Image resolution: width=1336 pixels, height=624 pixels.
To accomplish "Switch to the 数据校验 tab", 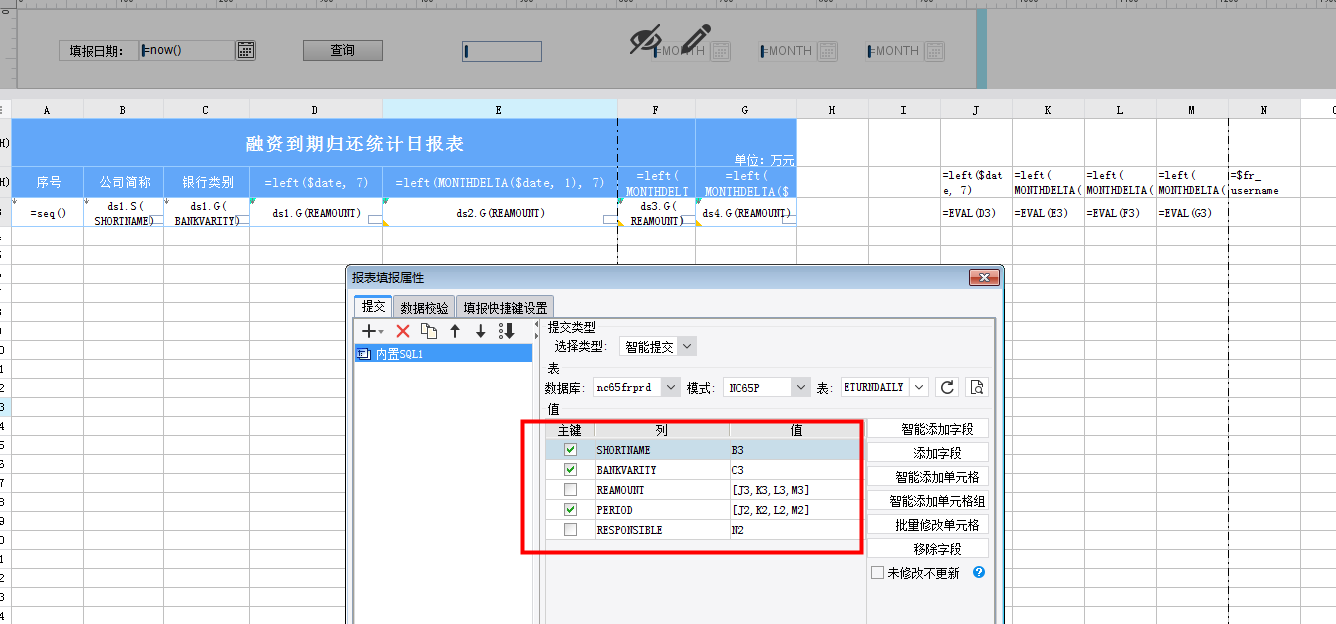I will (x=425, y=308).
